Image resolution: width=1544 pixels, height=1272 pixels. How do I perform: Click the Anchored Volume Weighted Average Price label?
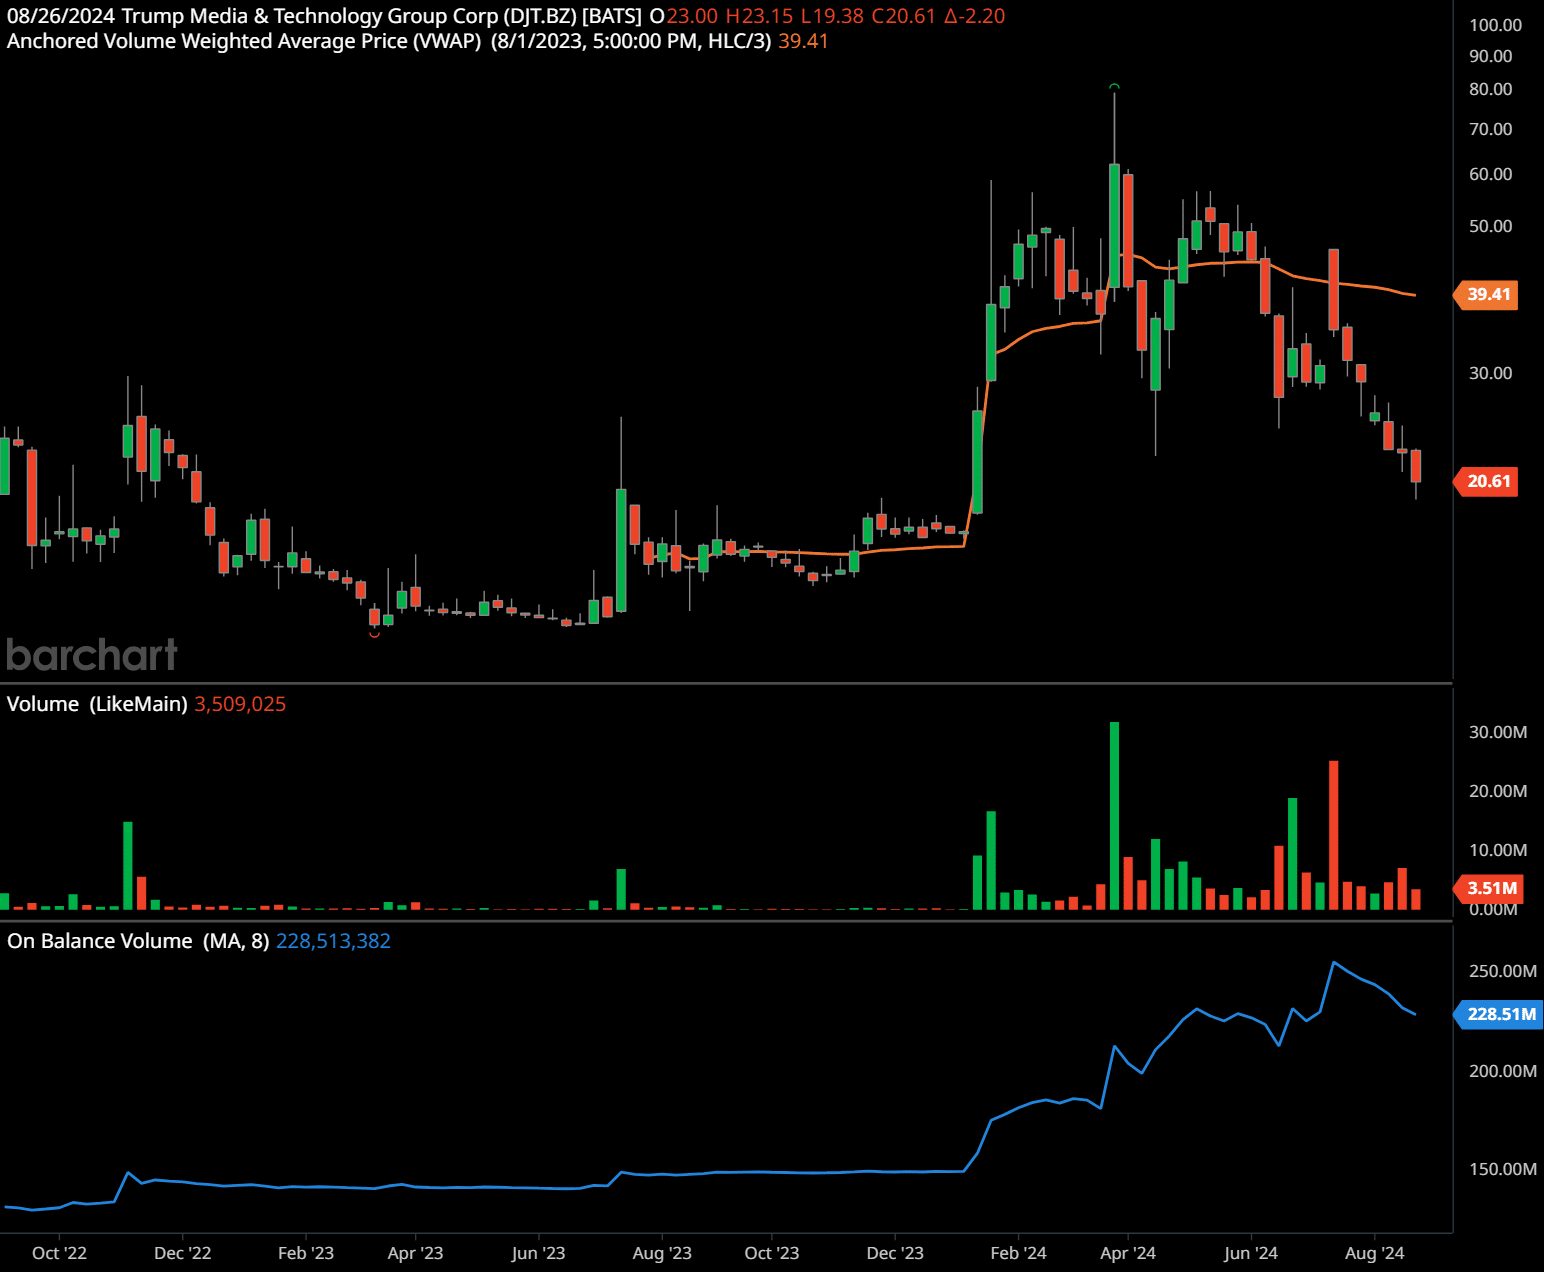(244, 41)
